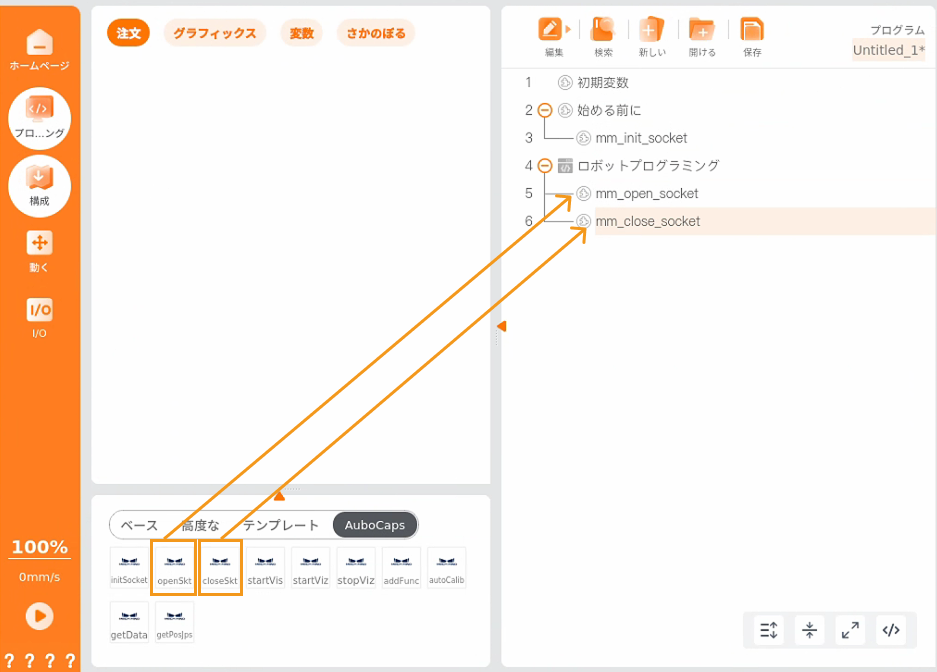
Task: Open the 構成 configuration section
Action: pos(39,186)
